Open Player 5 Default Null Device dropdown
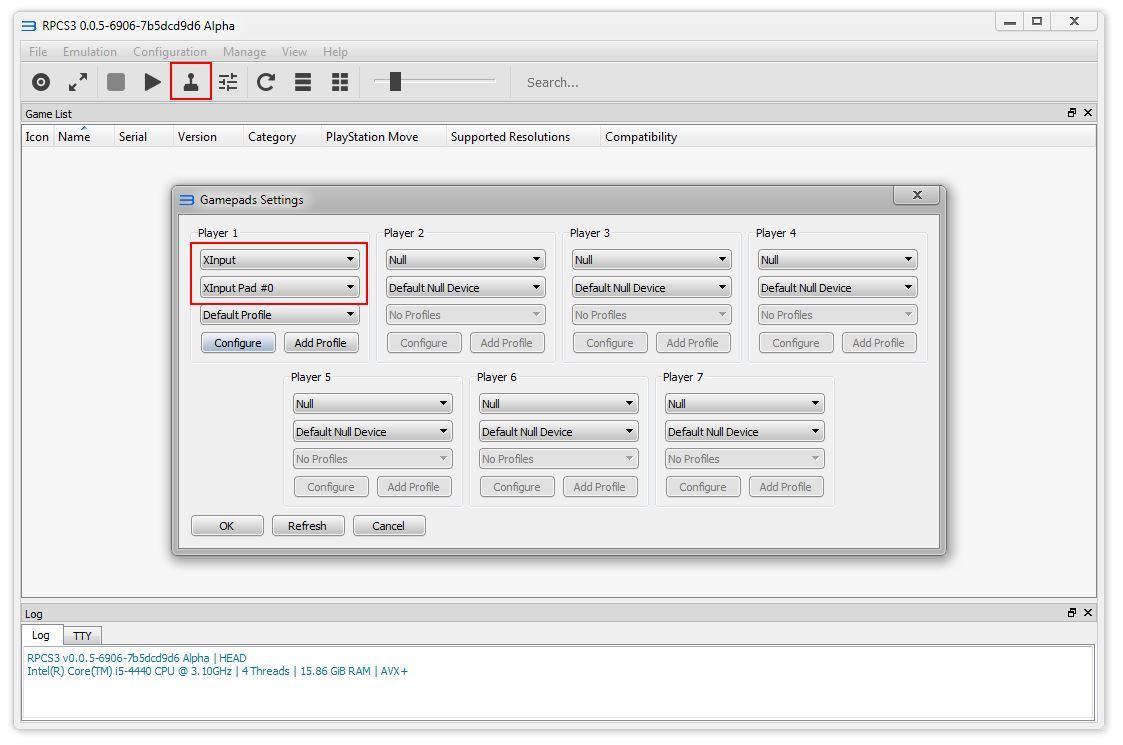This screenshot has height=745, width=1123. 372,431
